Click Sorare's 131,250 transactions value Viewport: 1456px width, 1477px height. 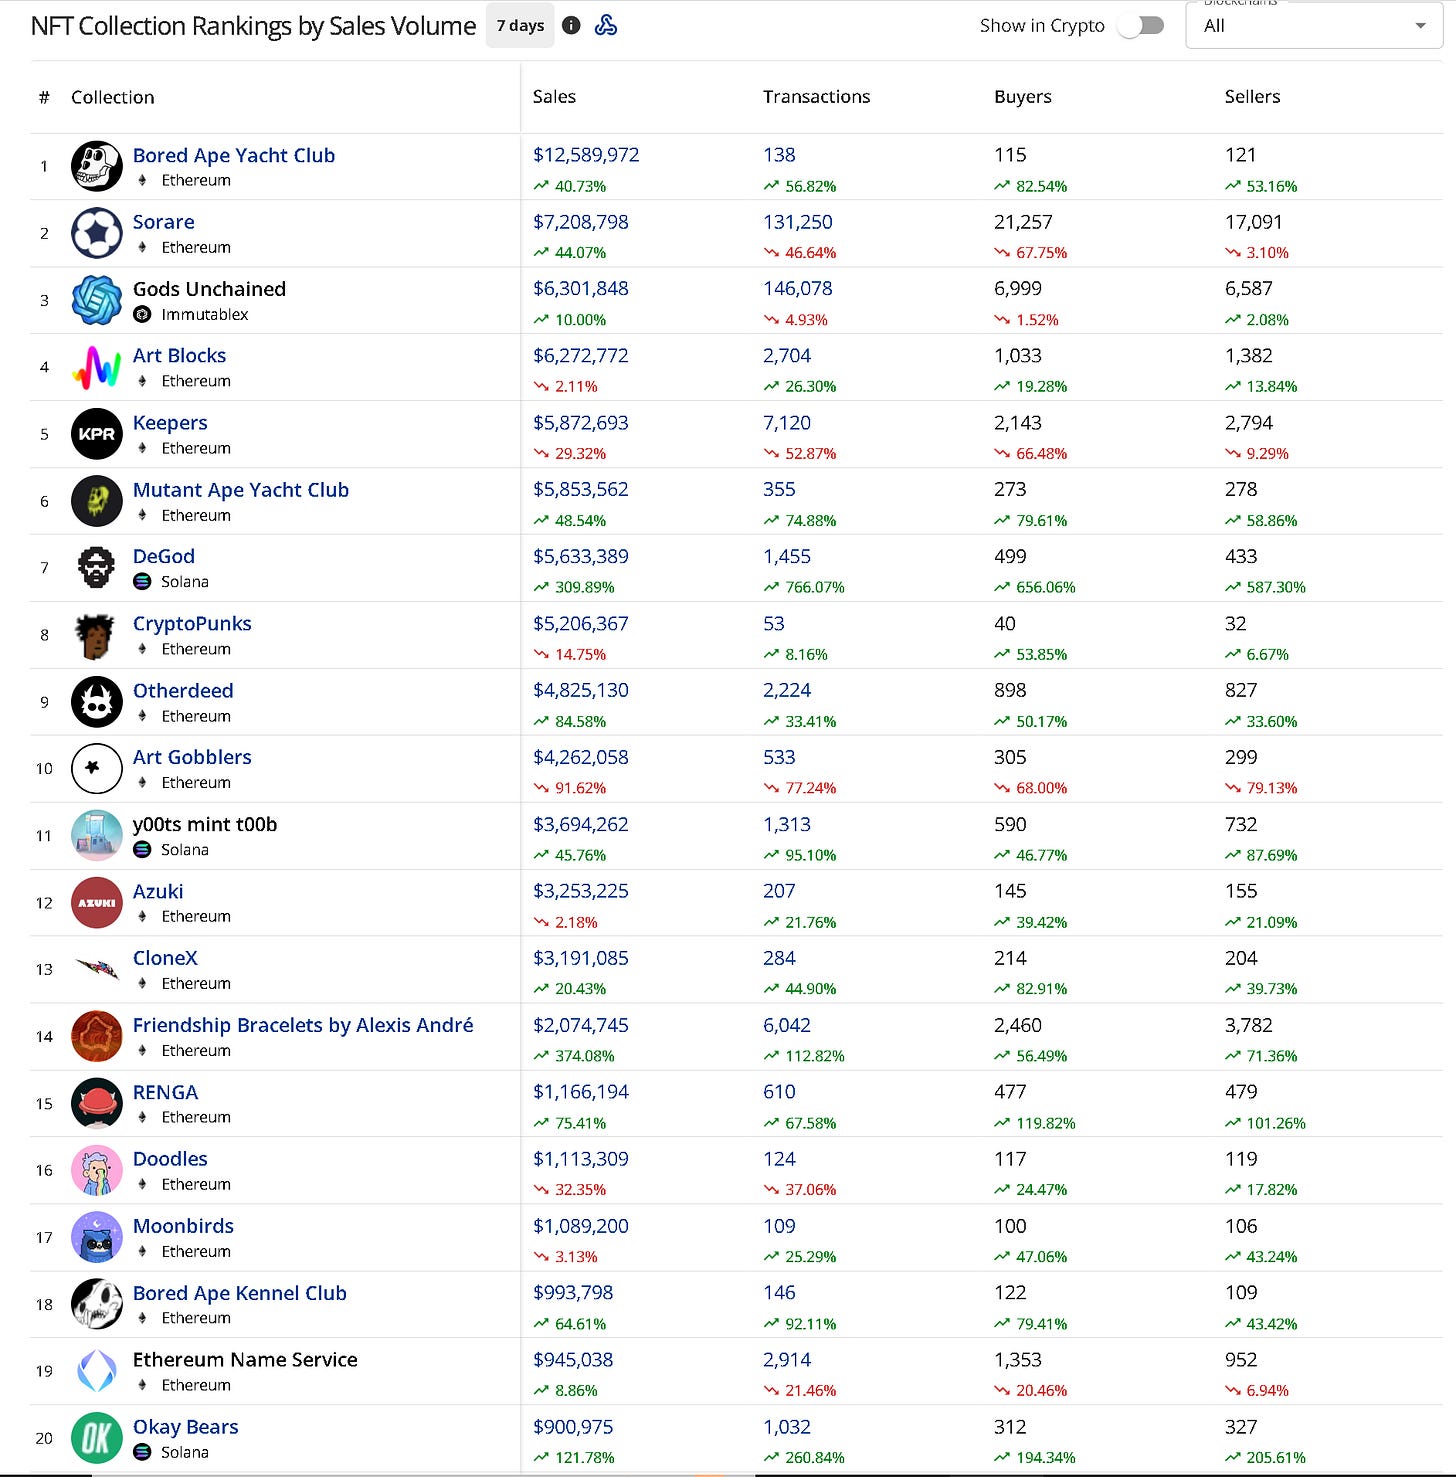pos(797,222)
